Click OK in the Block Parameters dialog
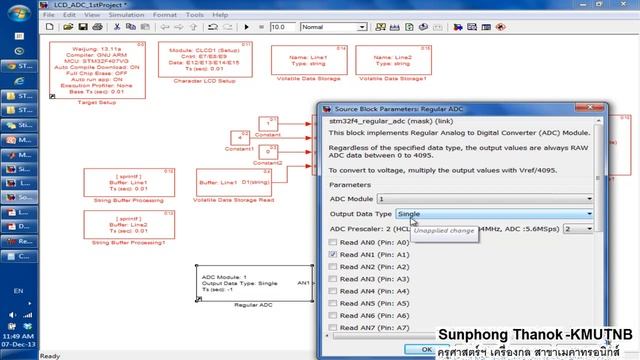 [x=426, y=349]
